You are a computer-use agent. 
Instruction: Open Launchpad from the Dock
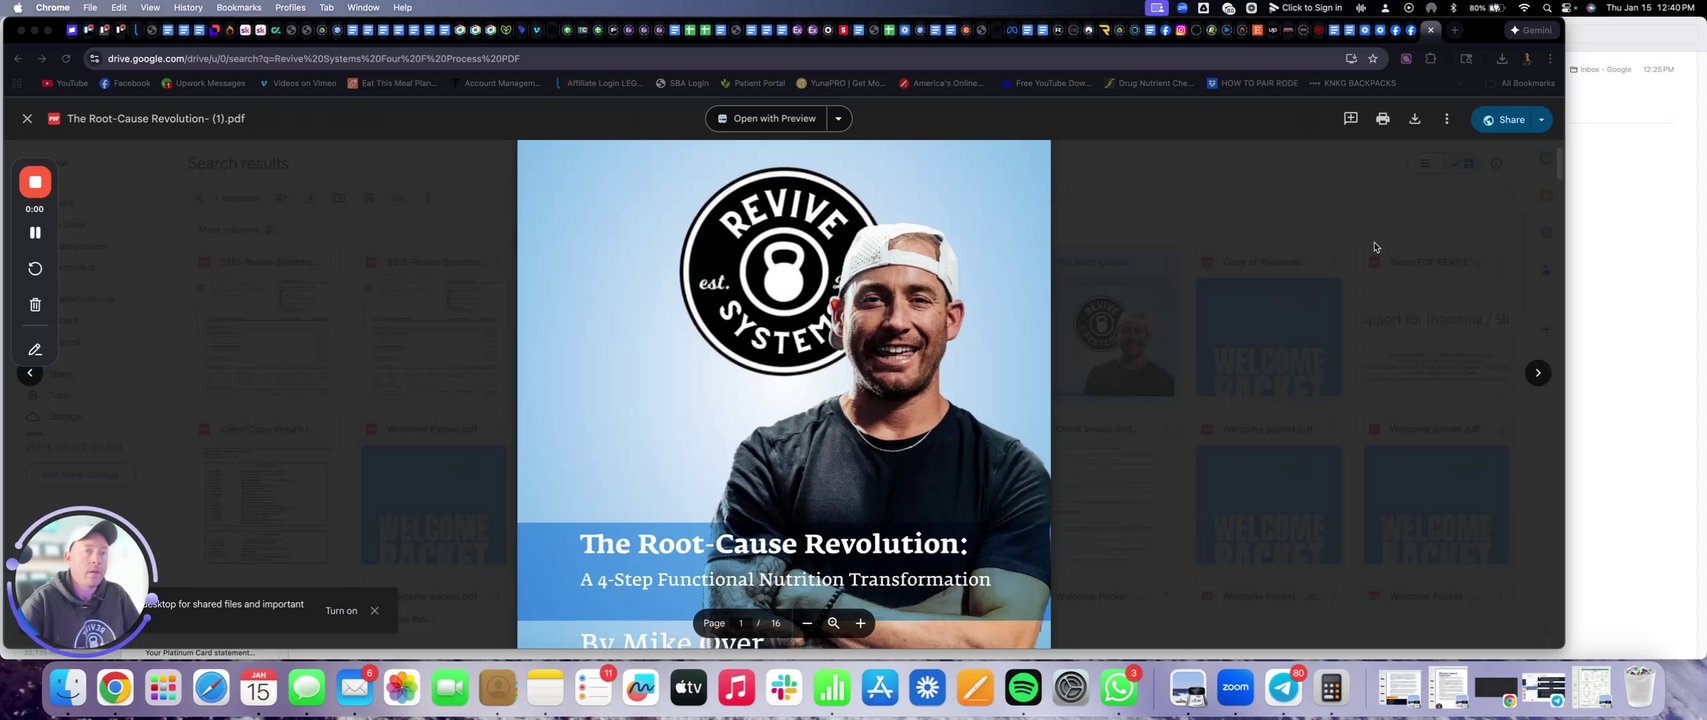point(162,688)
